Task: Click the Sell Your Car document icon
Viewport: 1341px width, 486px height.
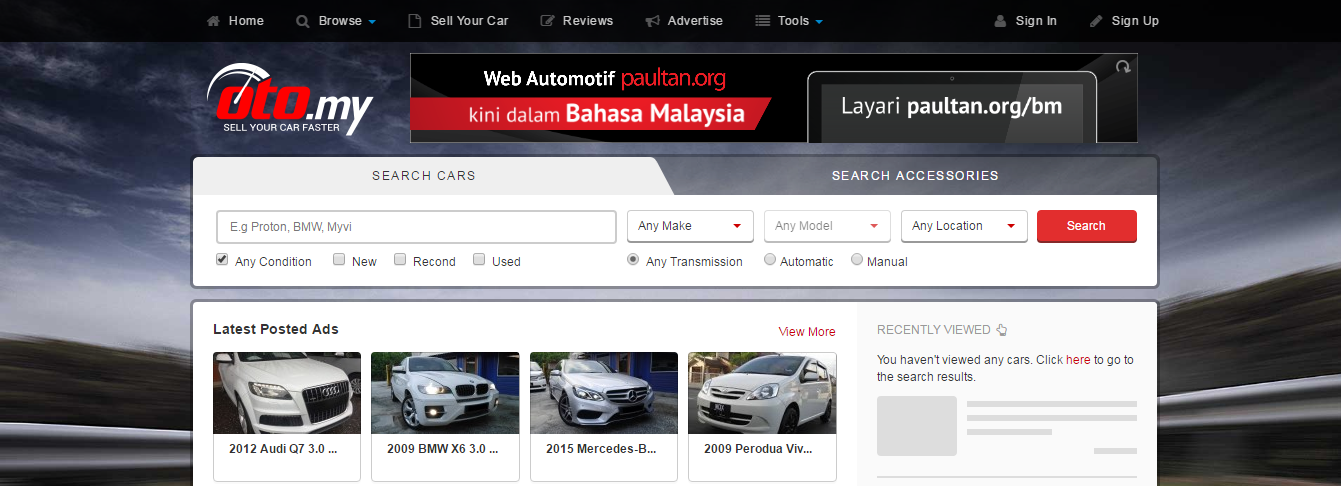Action: [x=415, y=21]
